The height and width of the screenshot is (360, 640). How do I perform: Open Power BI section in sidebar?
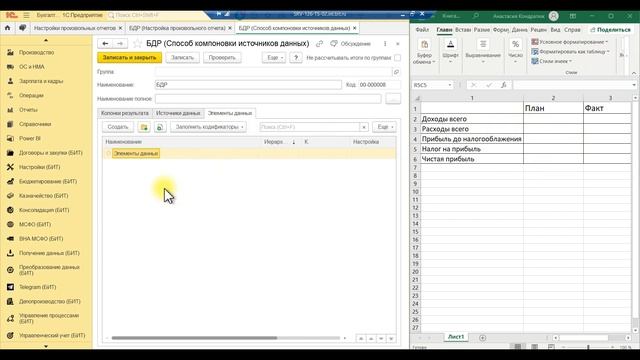29,138
